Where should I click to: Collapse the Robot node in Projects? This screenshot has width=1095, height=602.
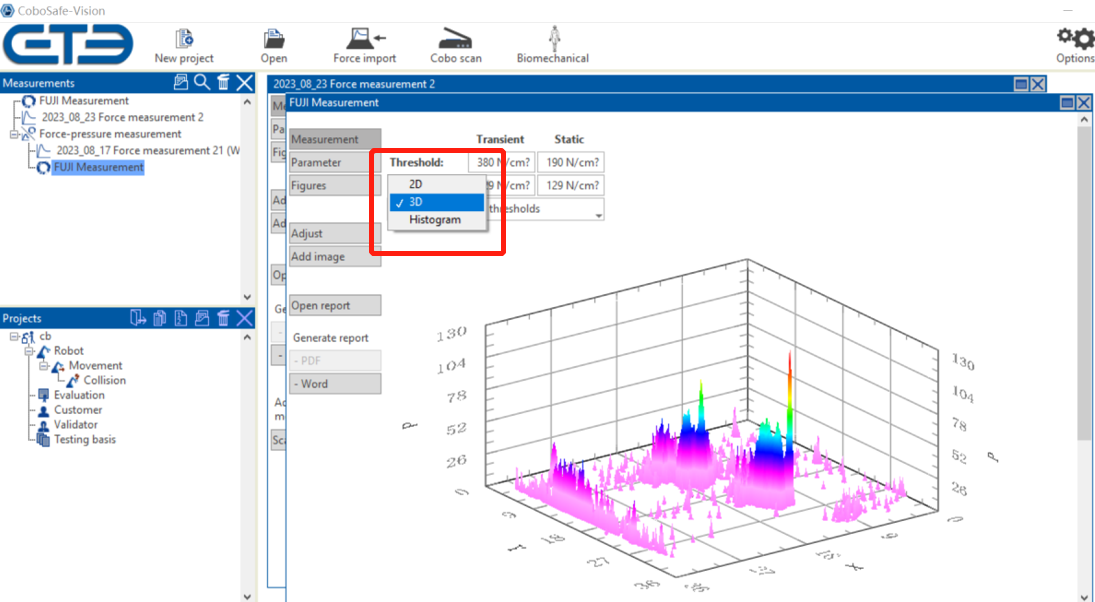pyautogui.click(x=29, y=351)
